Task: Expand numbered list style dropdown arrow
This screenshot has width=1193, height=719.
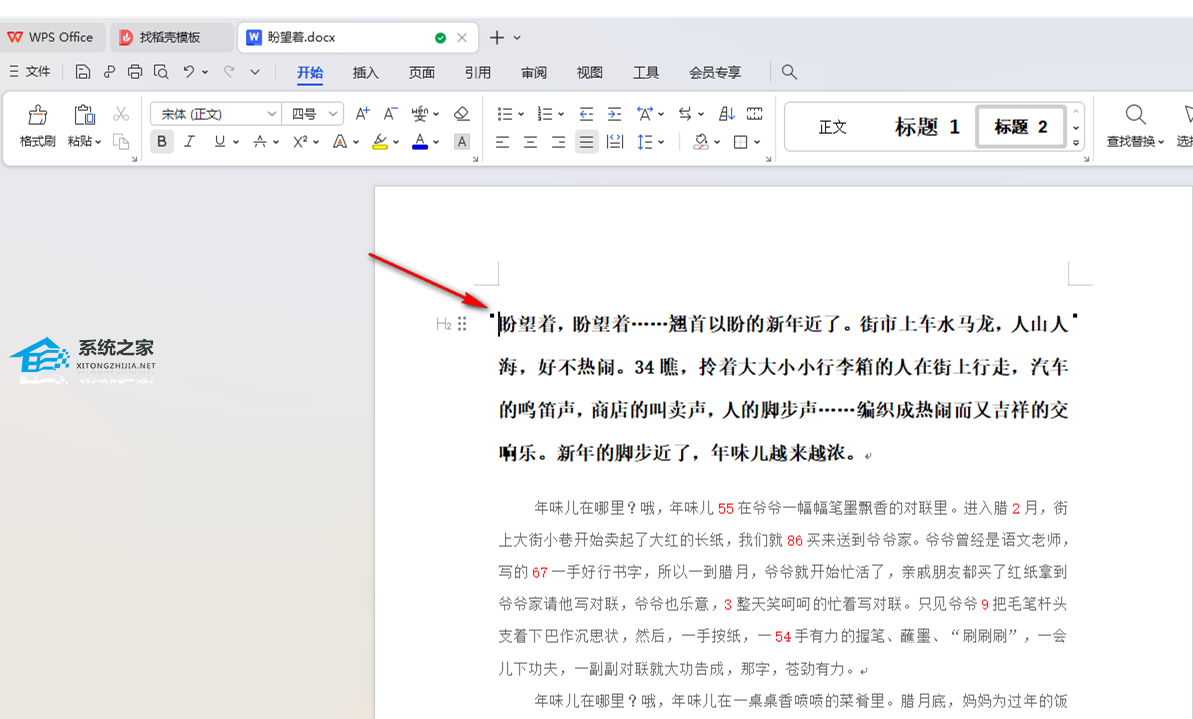Action: pos(561,114)
